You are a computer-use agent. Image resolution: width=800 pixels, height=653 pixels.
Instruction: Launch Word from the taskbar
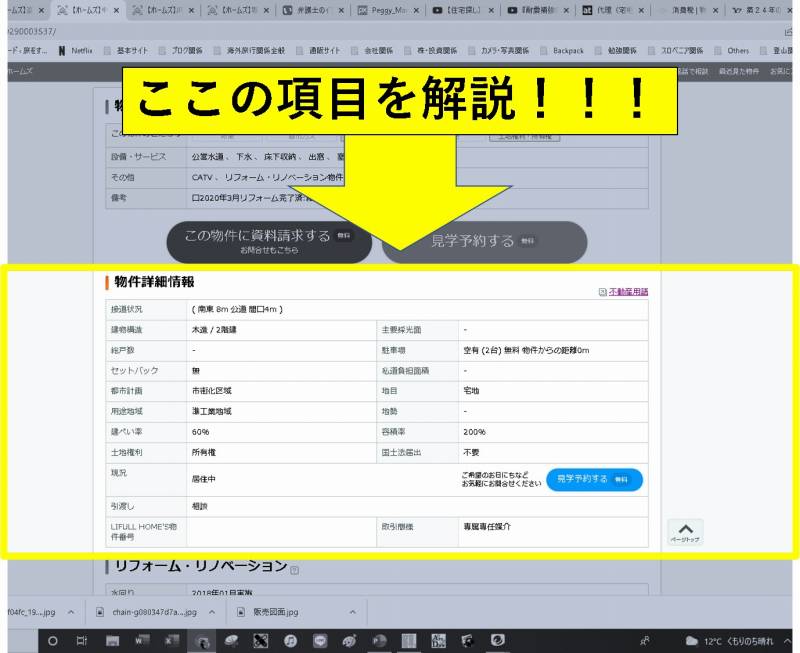pos(142,641)
